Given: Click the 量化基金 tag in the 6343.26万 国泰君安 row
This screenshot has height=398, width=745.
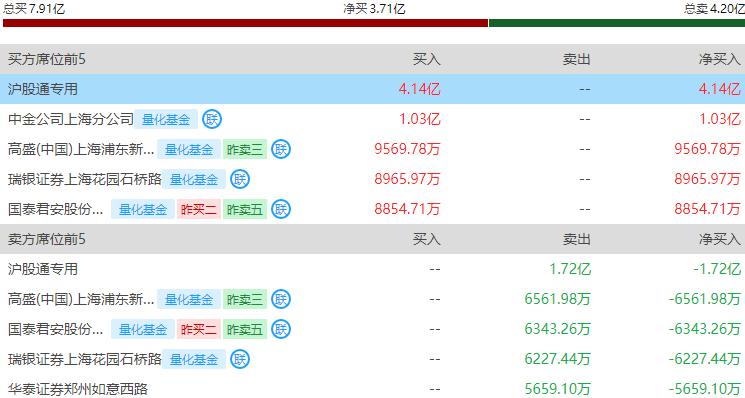Looking at the screenshot, I should 143,329.
